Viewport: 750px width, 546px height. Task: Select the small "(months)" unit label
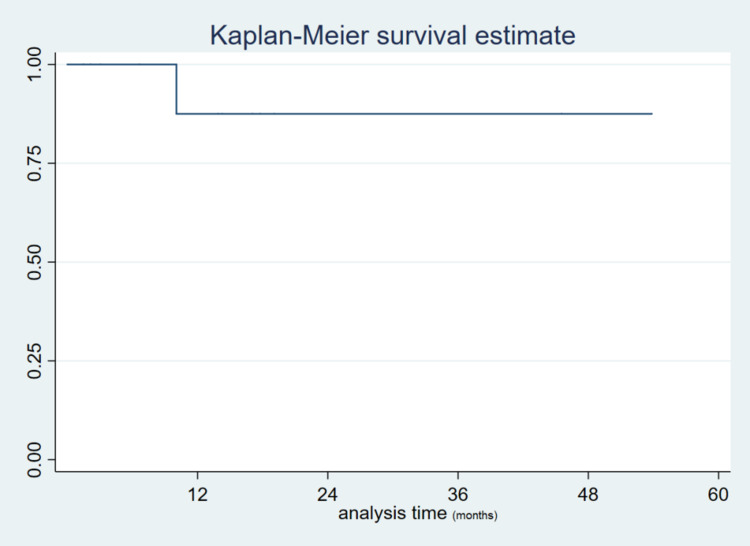click(475, 516)
